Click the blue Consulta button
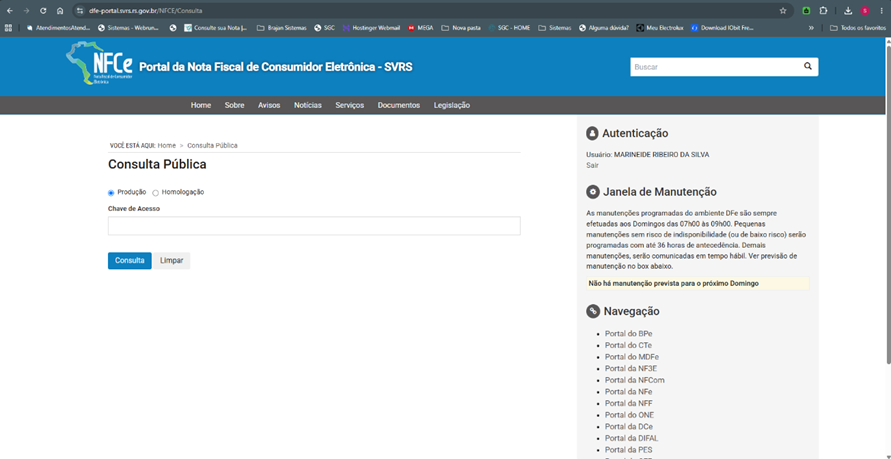This screenshot has height=459, width=891. click(x=130, y=261)
